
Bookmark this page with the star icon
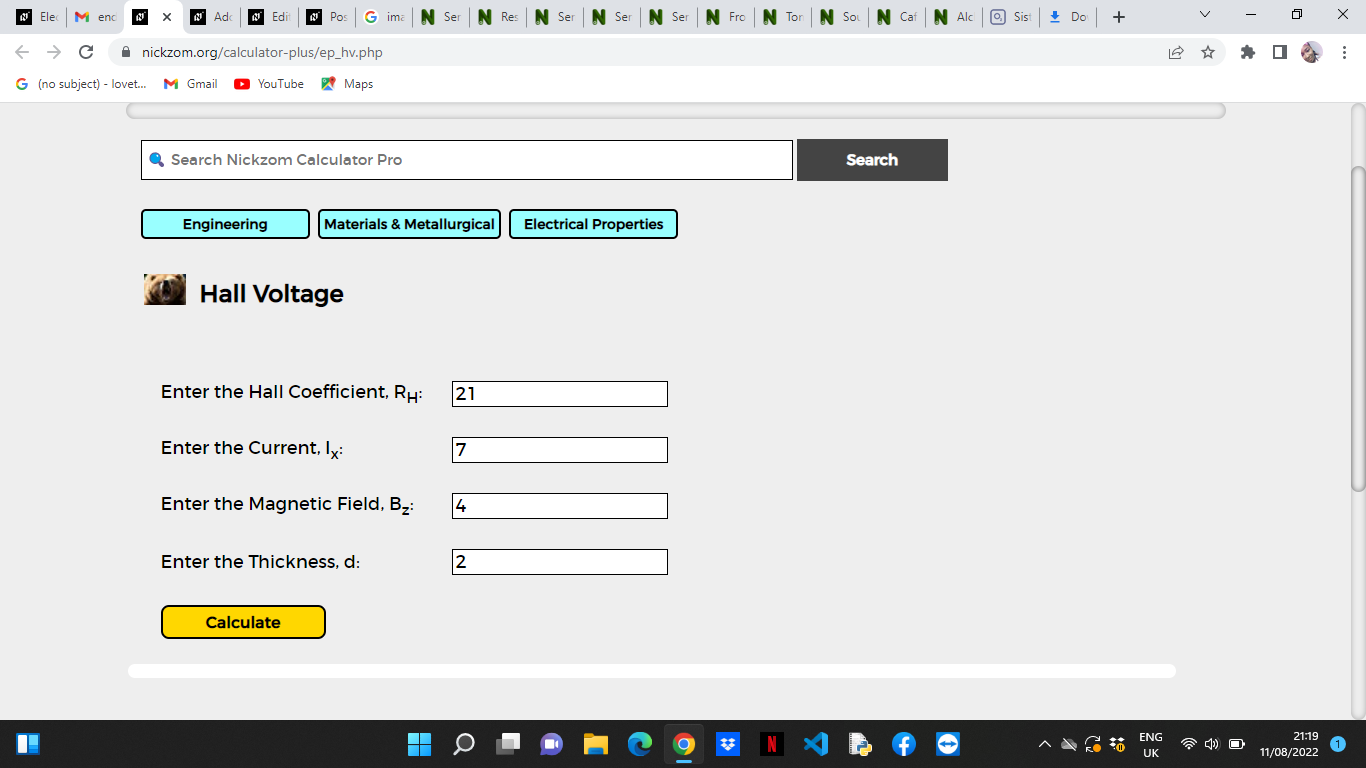(x=1208, y=52)
